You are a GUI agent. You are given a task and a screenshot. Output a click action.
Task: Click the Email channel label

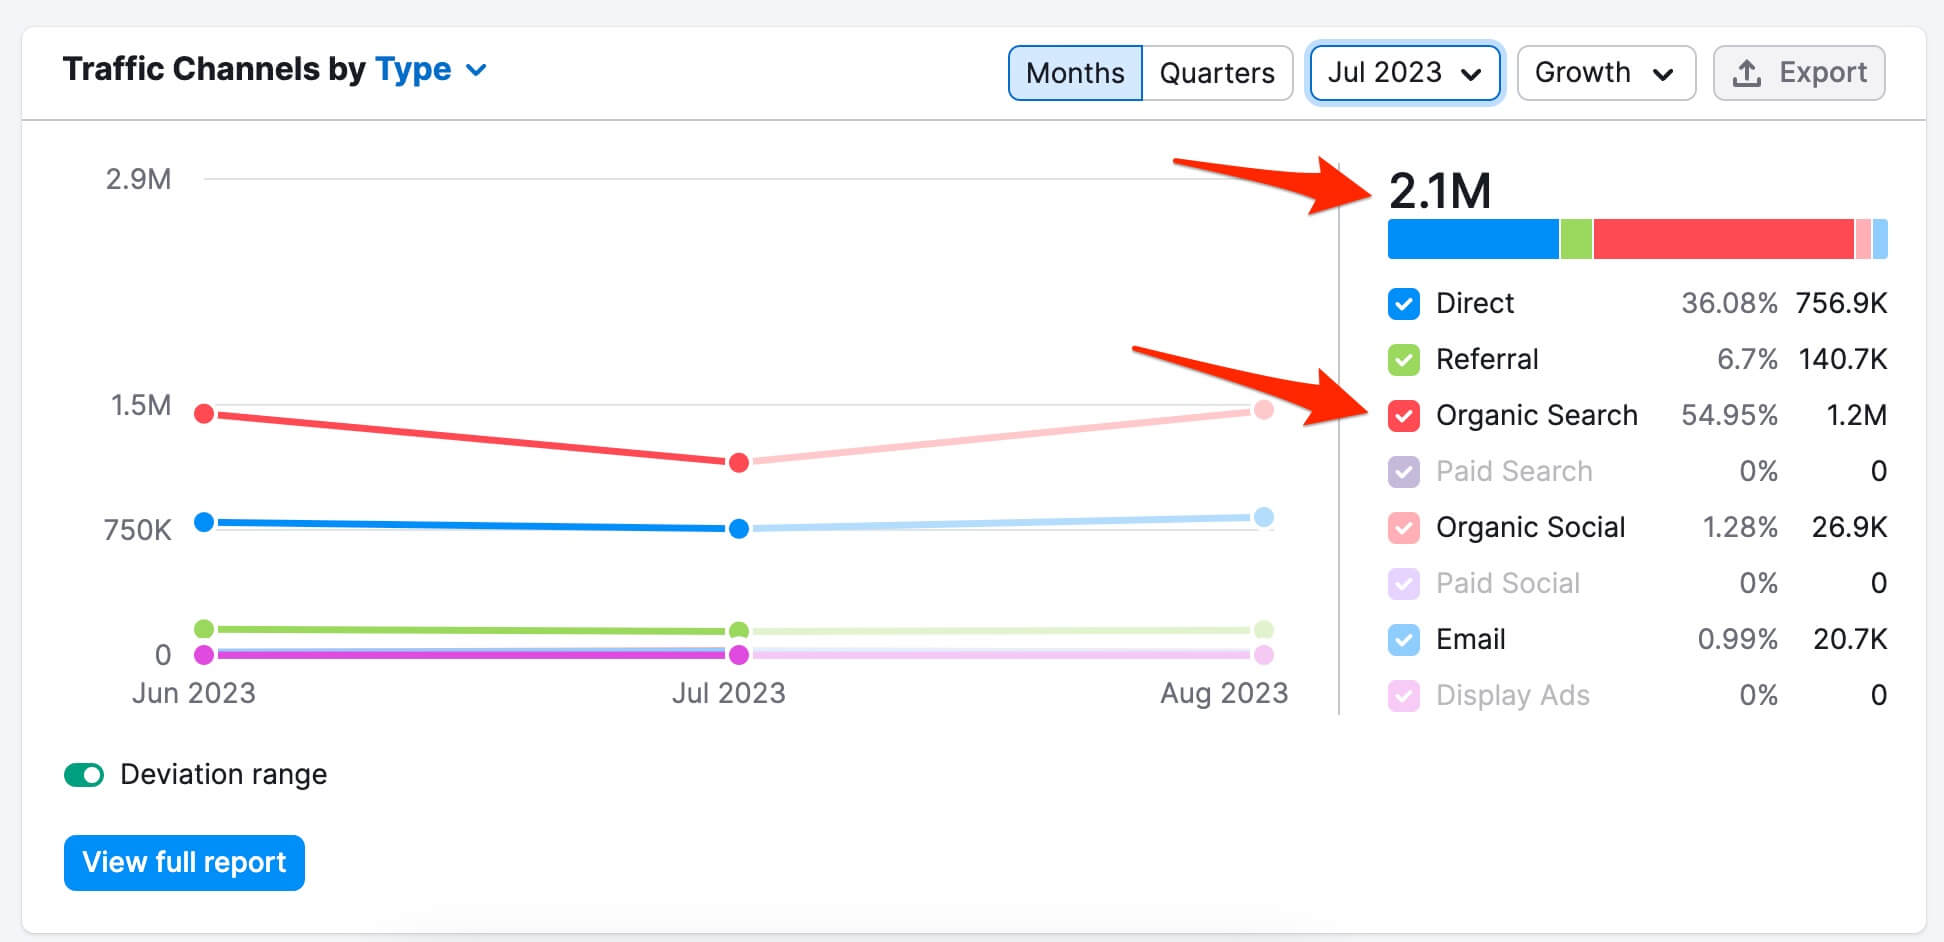(x=1470, y=640)
